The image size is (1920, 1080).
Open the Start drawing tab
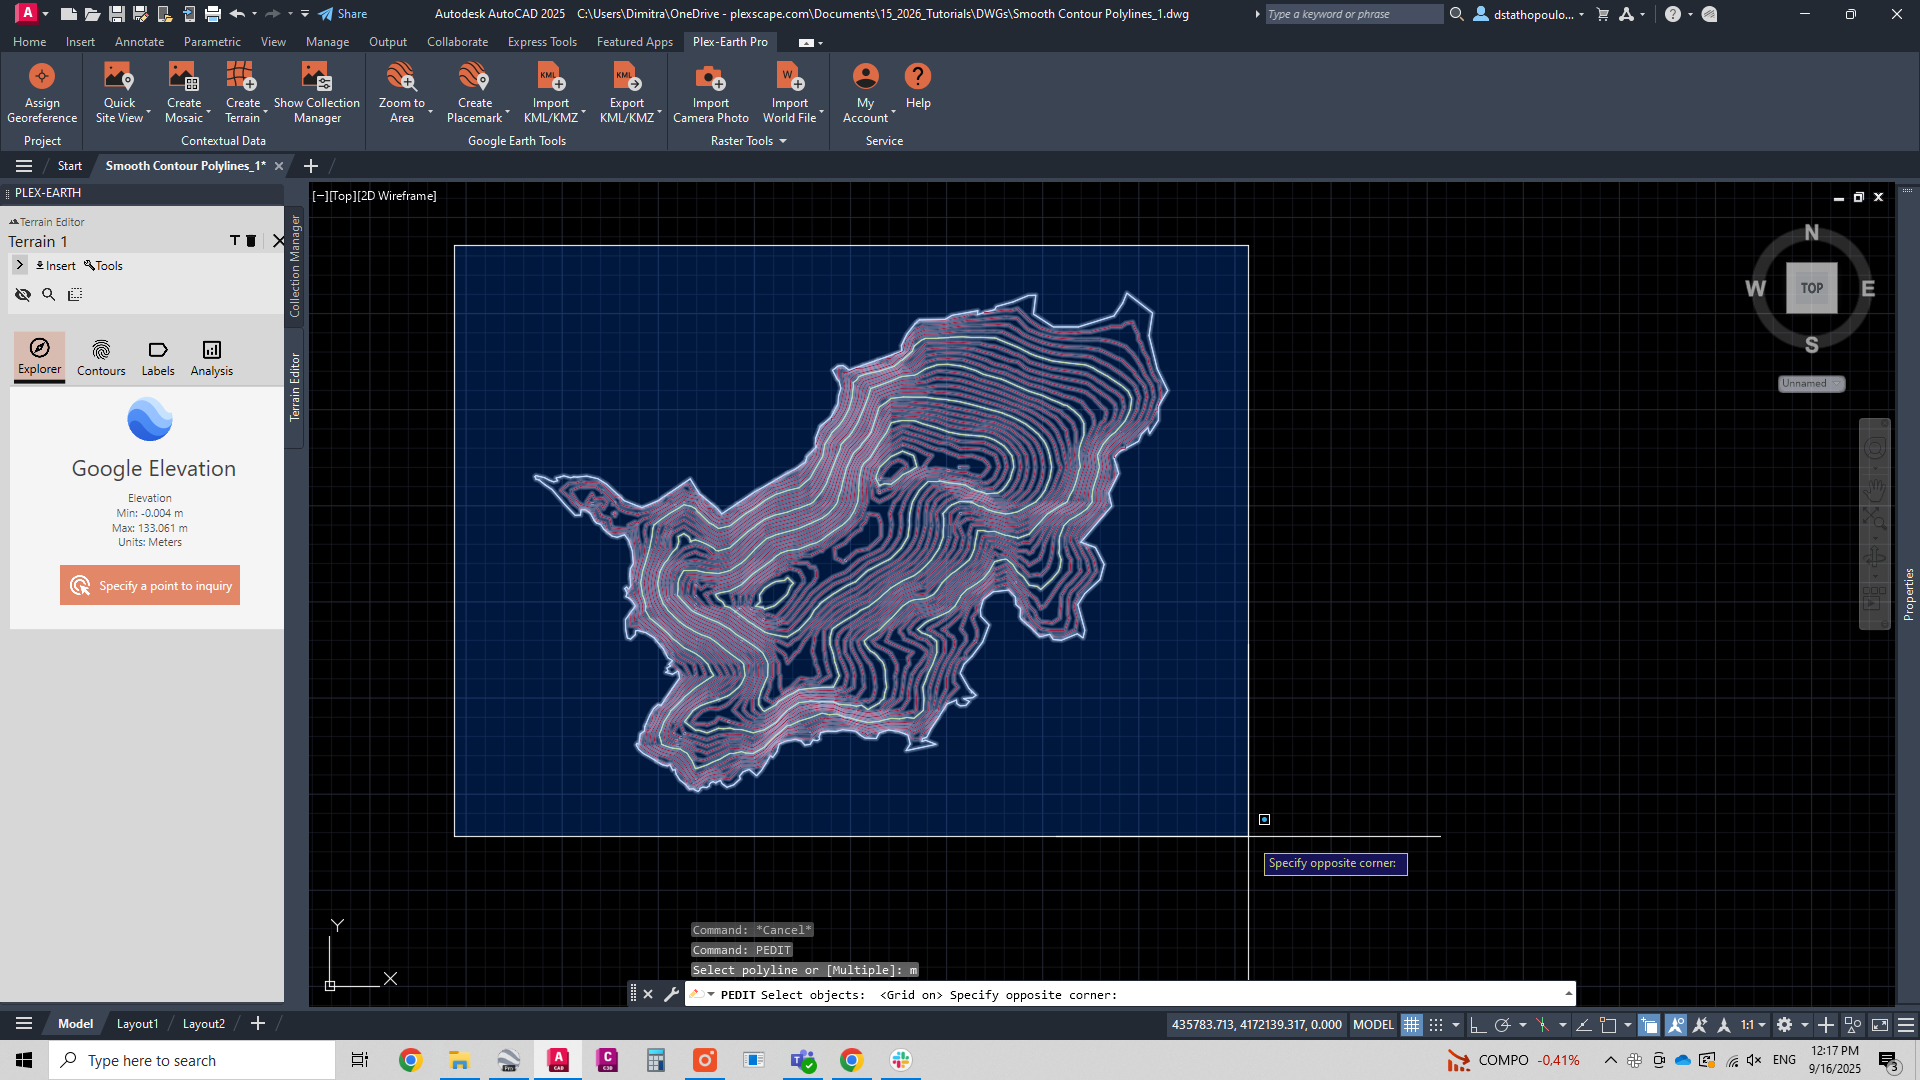pyautogui.click(x=70, y=166)
